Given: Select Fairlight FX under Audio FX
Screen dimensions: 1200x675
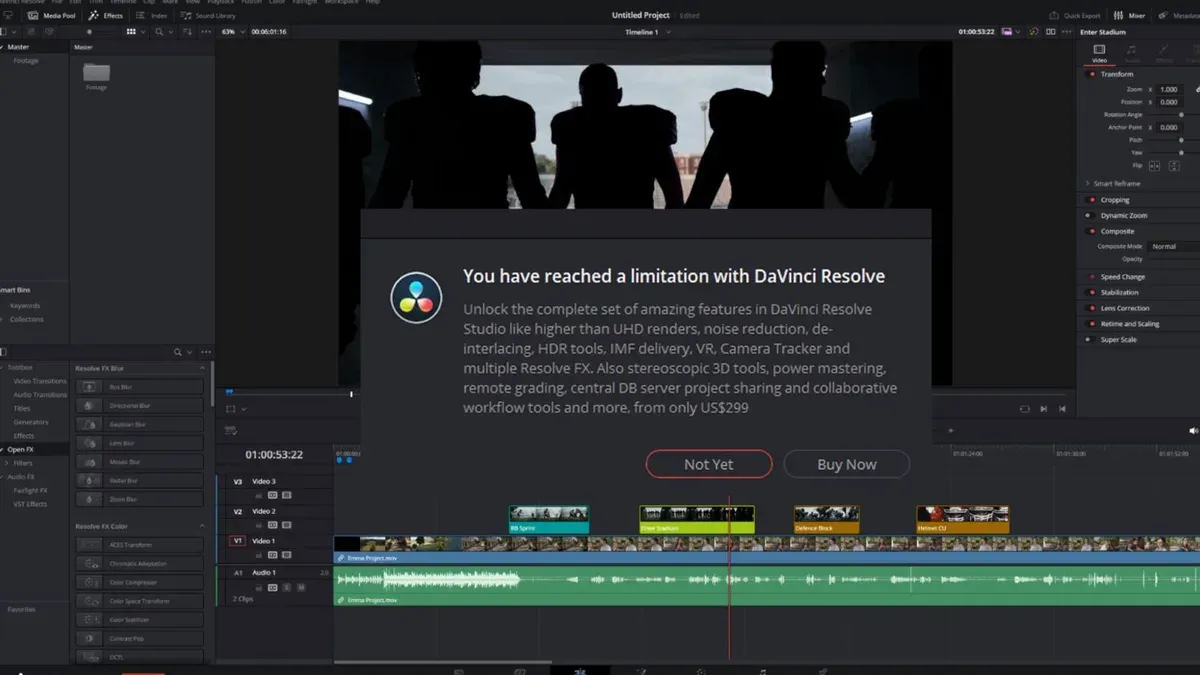Looking at the screenshot, I should click(x=30, y=490).
